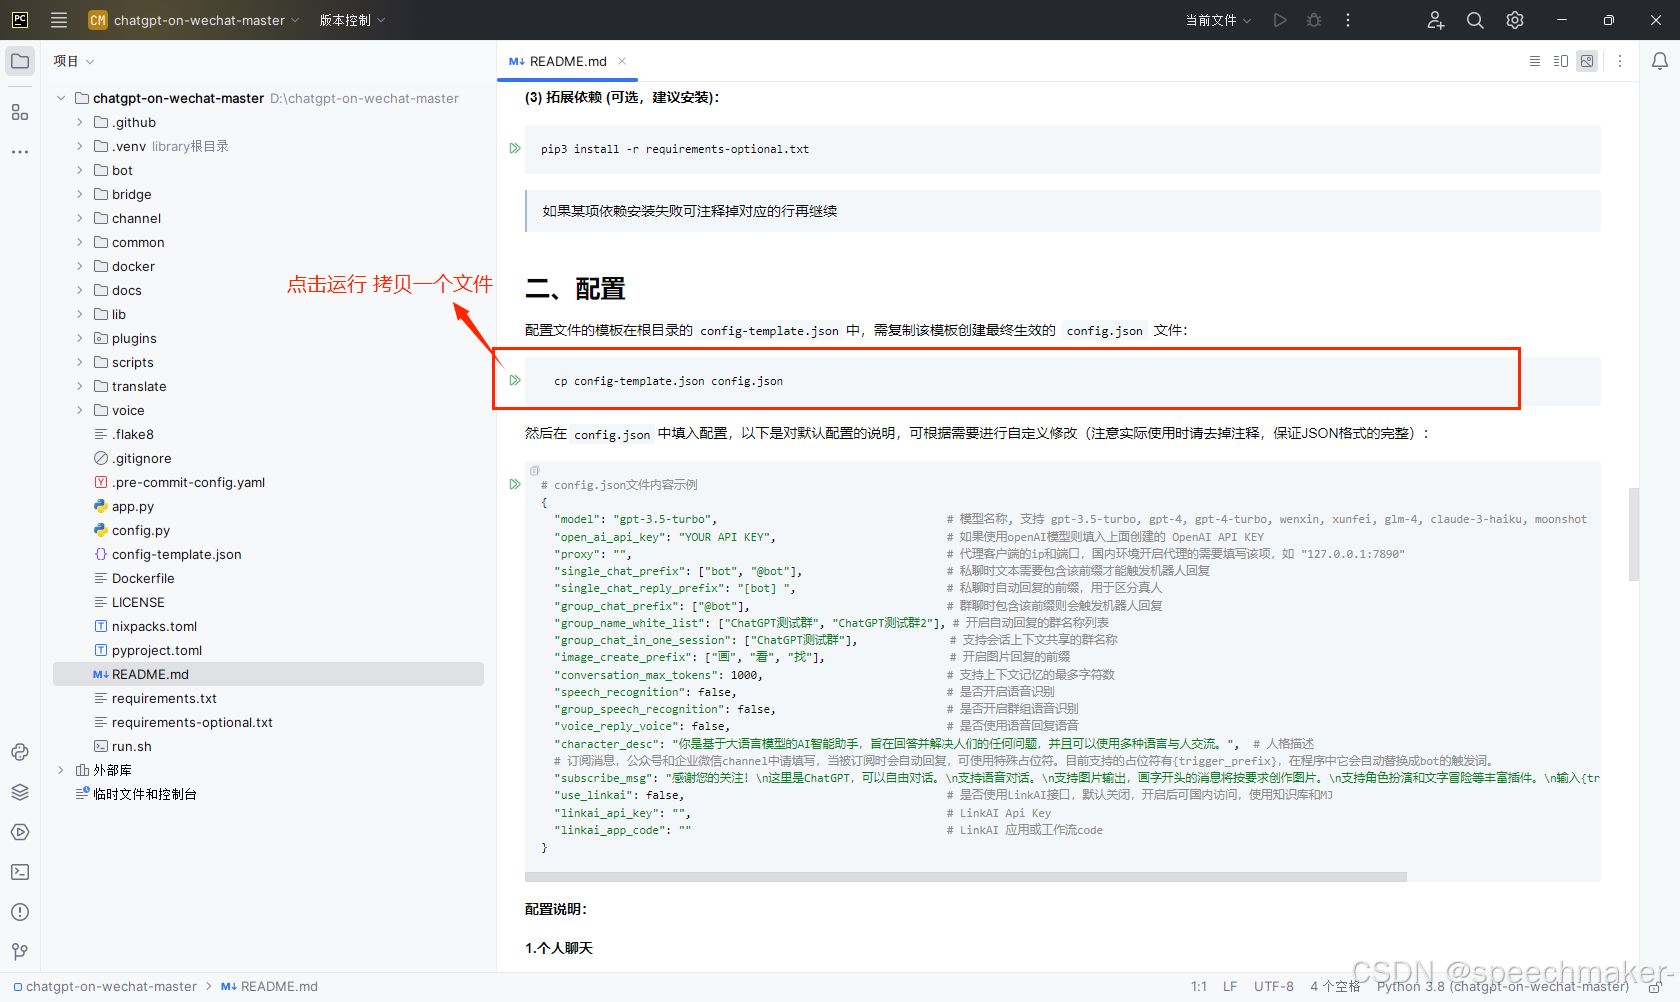The height and width of the screenshot is (1002, 1680).
Task: Open the 当前文件 run configuration dropdown
Action: tap(1218, 20)
